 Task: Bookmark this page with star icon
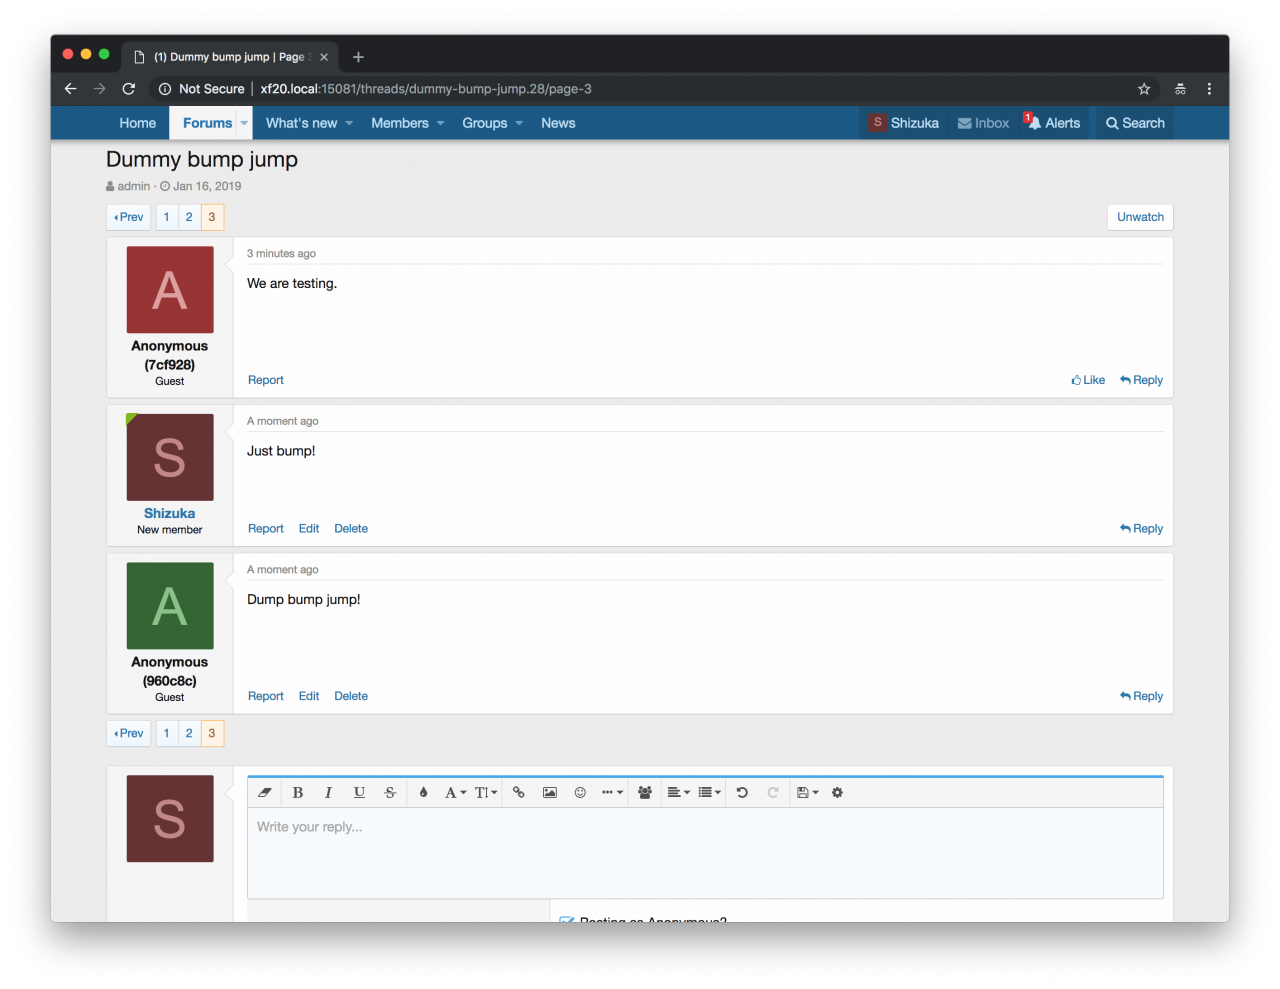click(1144, 89)
